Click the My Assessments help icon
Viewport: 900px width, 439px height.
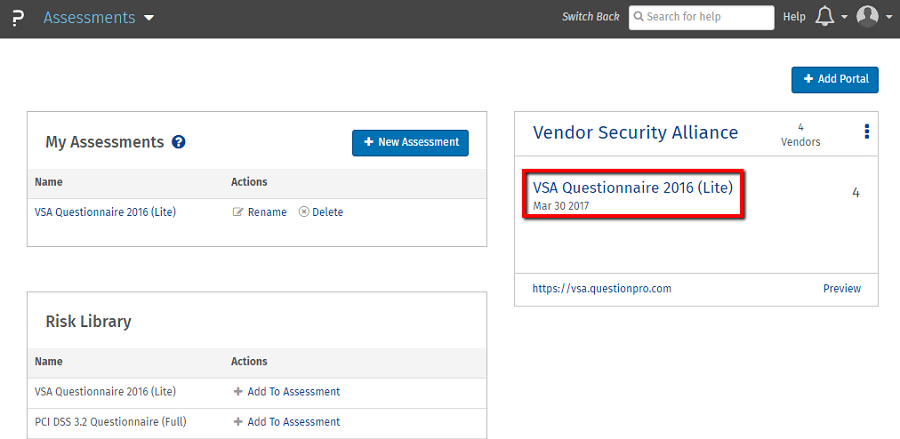tap(179, 142)
